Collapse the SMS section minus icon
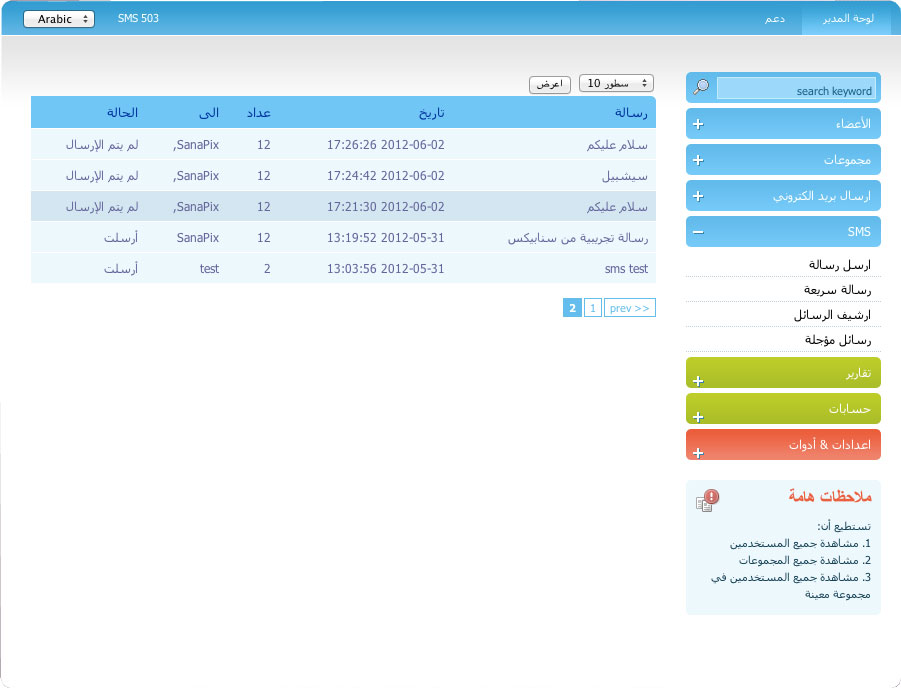This screenshot has width=901, height=688. [x=698, y=232]
